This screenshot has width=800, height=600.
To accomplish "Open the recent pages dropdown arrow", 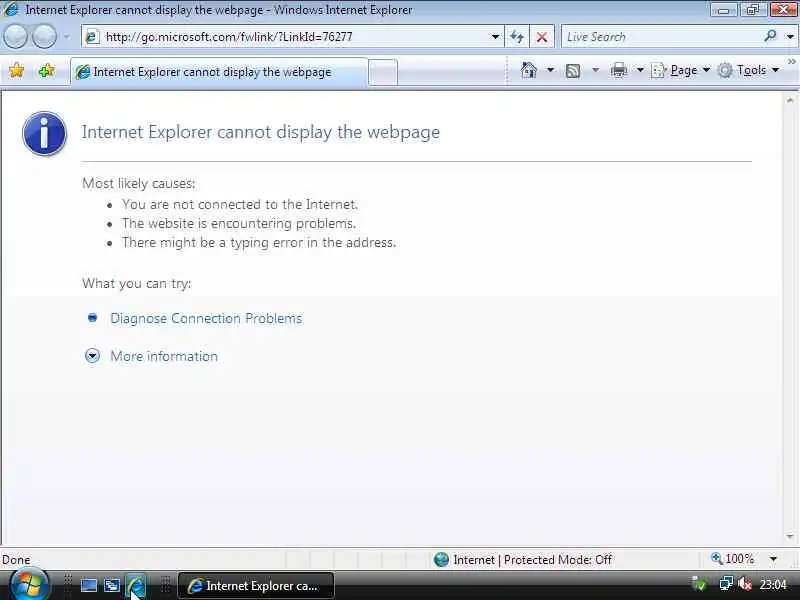I will click(67, 37).
